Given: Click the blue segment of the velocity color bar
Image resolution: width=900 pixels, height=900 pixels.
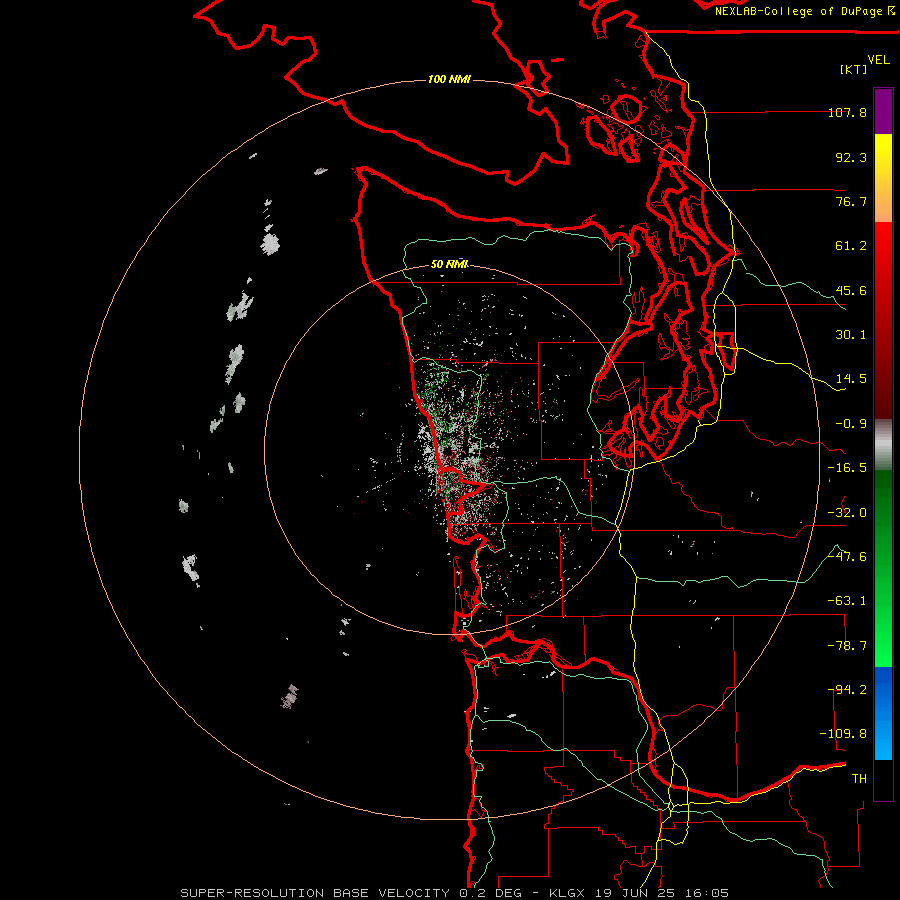Looking at the screenshot, I should click(883, 713).
